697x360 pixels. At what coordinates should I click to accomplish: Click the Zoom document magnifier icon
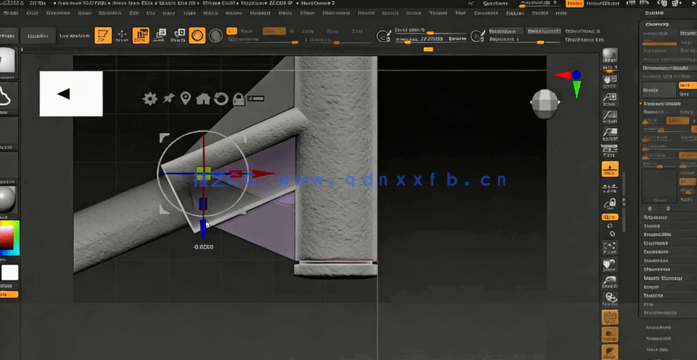[610, 100]
